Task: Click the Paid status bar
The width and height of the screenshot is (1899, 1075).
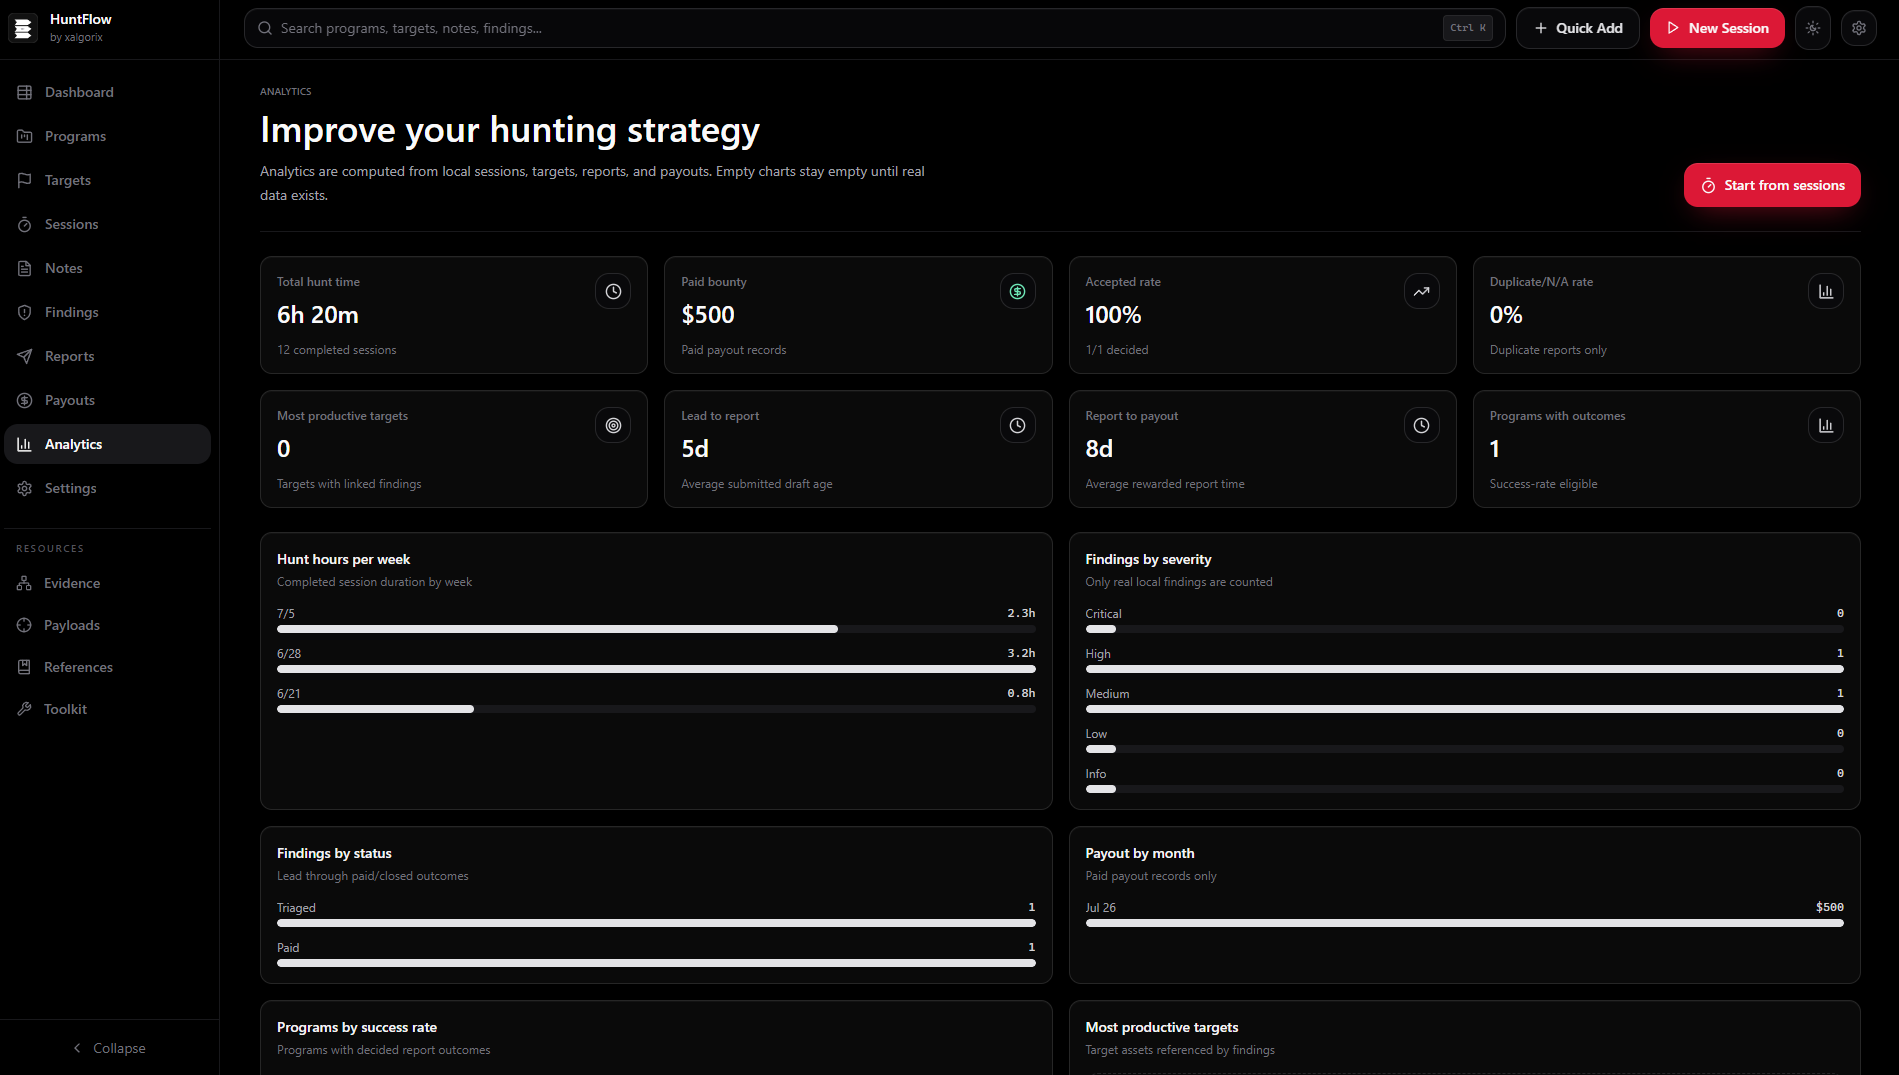Action: click(x=656, y=963)
